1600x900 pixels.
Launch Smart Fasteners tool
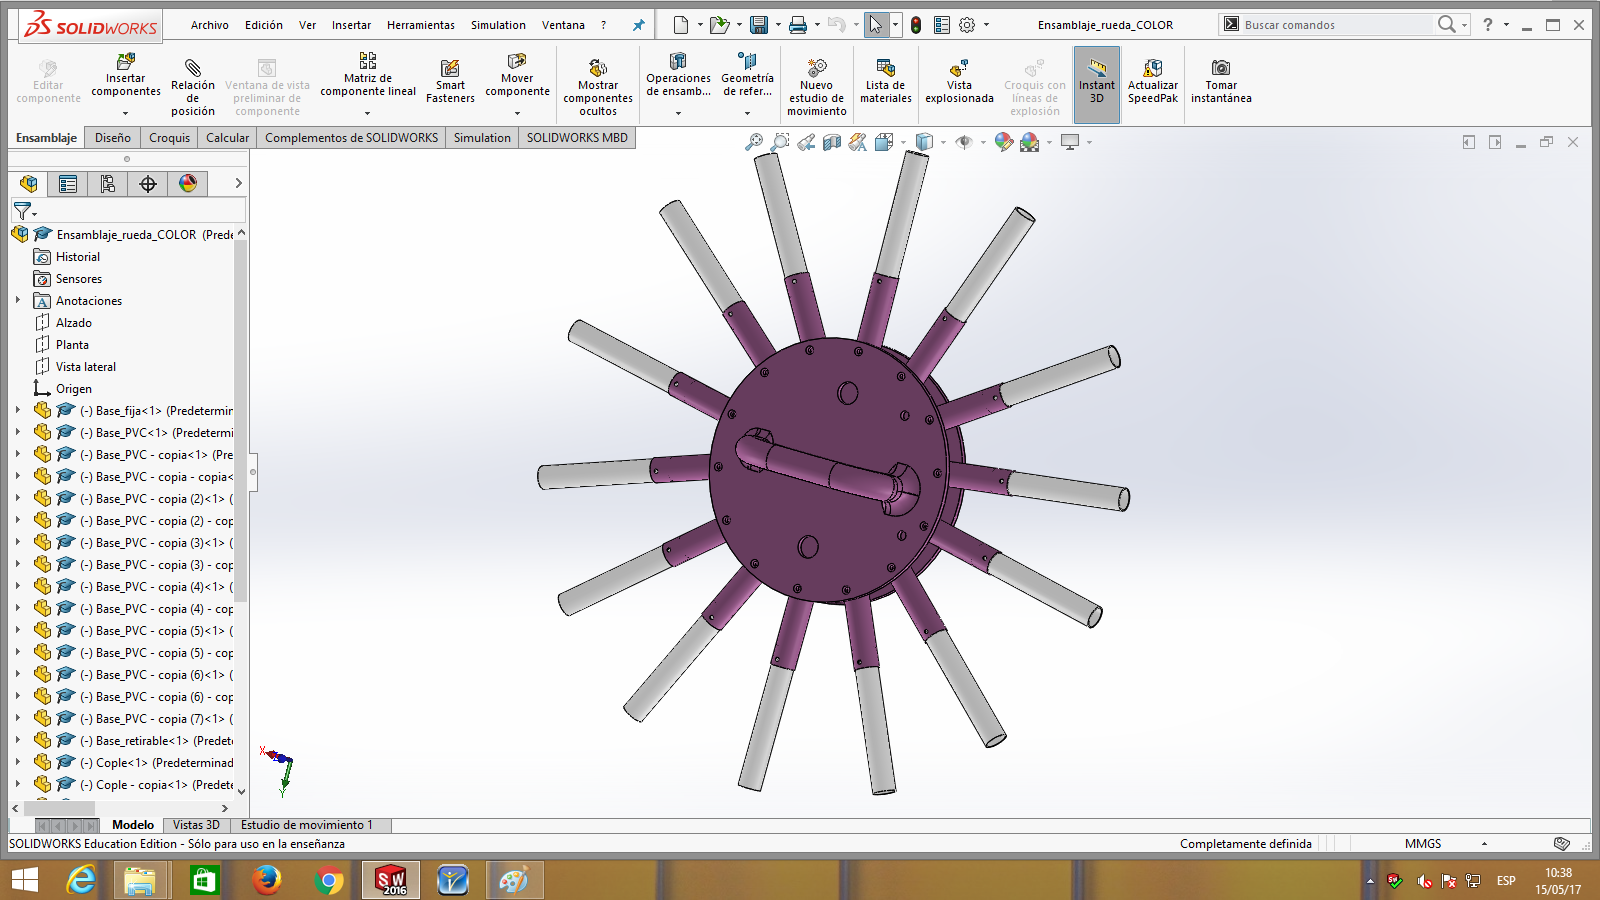(450, 82)
